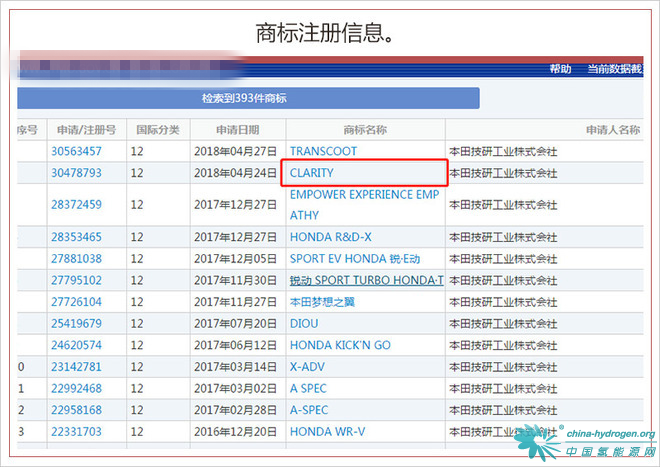The width and height of the screenshot is (660, 467).
Task: Open the TRANSCOOT trademark link
Action: pos(323,151)
